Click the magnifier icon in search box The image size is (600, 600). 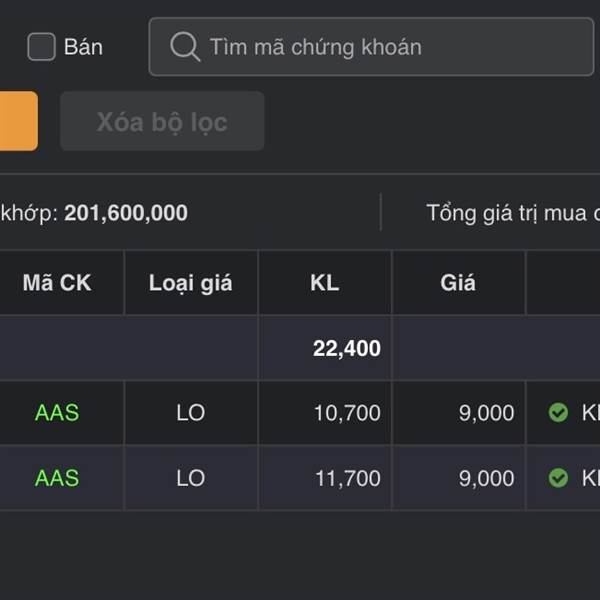point(185,47)
